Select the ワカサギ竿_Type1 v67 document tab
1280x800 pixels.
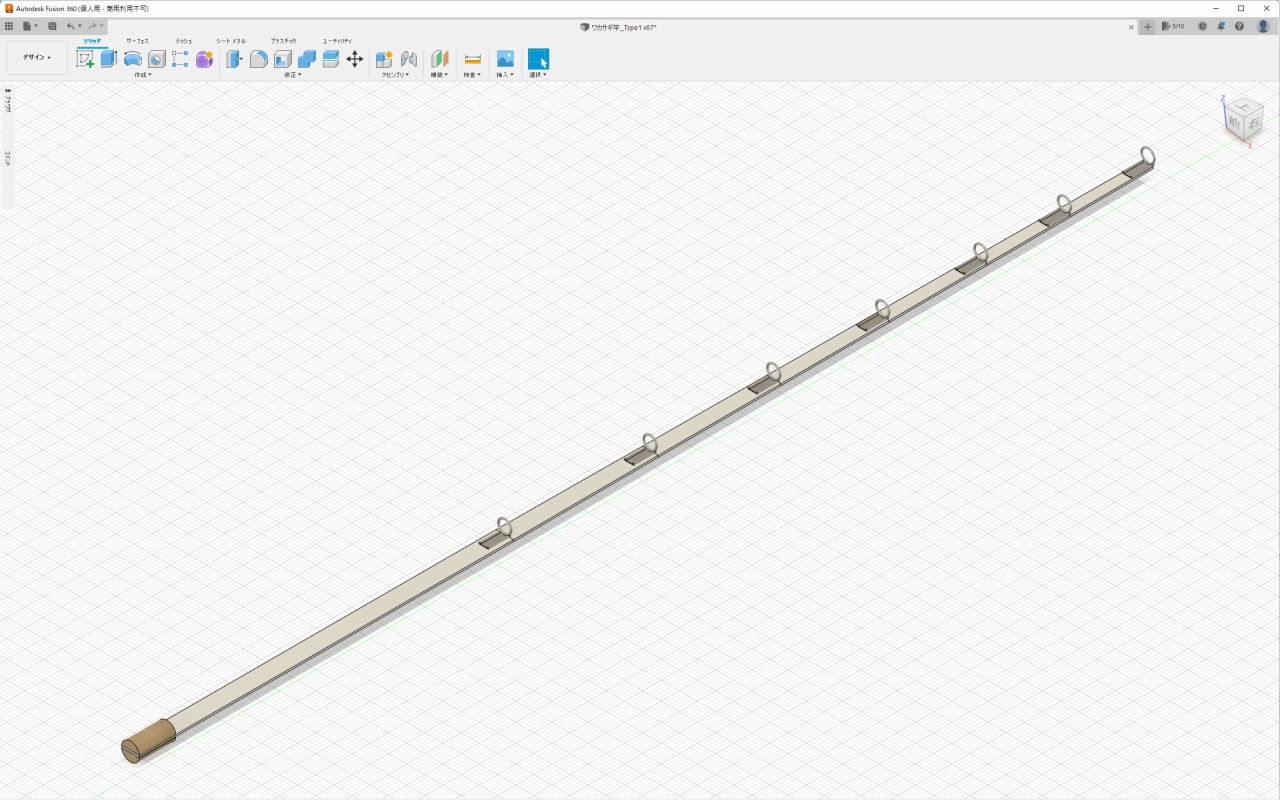pyautogui.click(x=618, y=27)
